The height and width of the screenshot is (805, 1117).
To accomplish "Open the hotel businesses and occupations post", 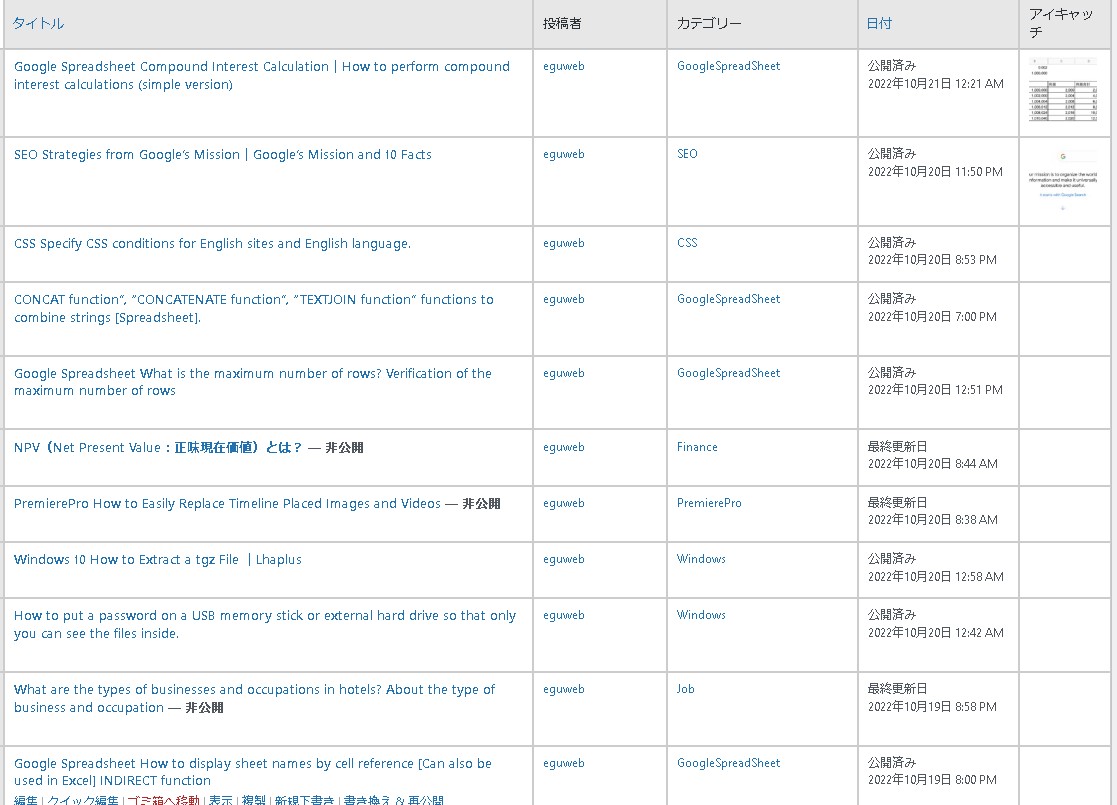I will click(254, 698).
